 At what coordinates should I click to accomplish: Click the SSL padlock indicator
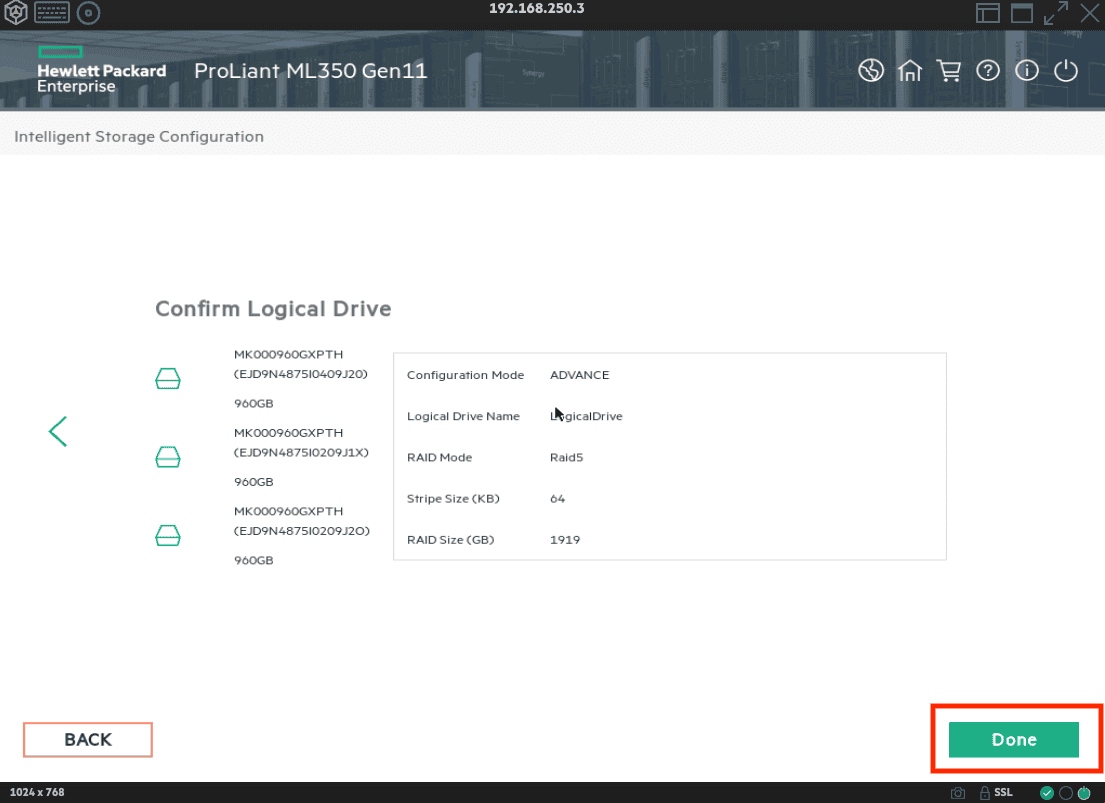pos(996,793)
